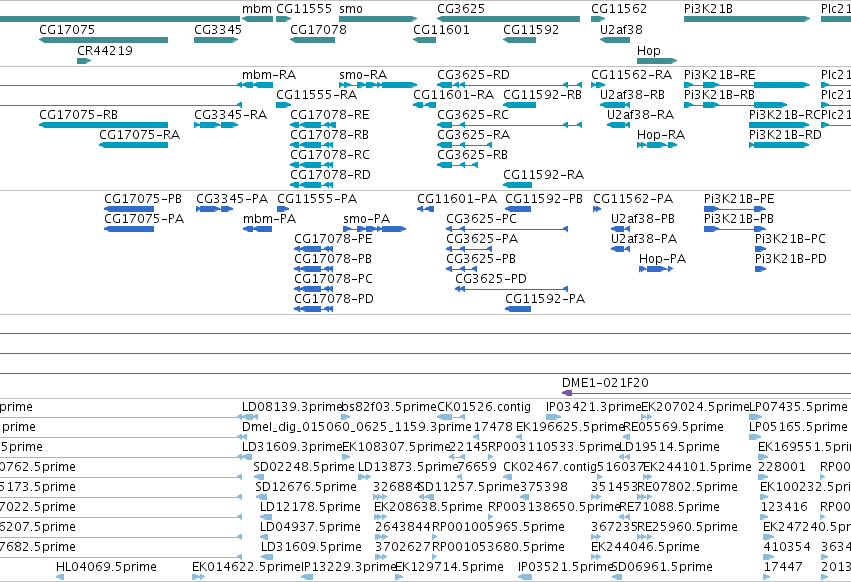Click transcript Pi3K21B-RD label
The height and width of the screenshot is (582, 851).
(x=785, y=135)
